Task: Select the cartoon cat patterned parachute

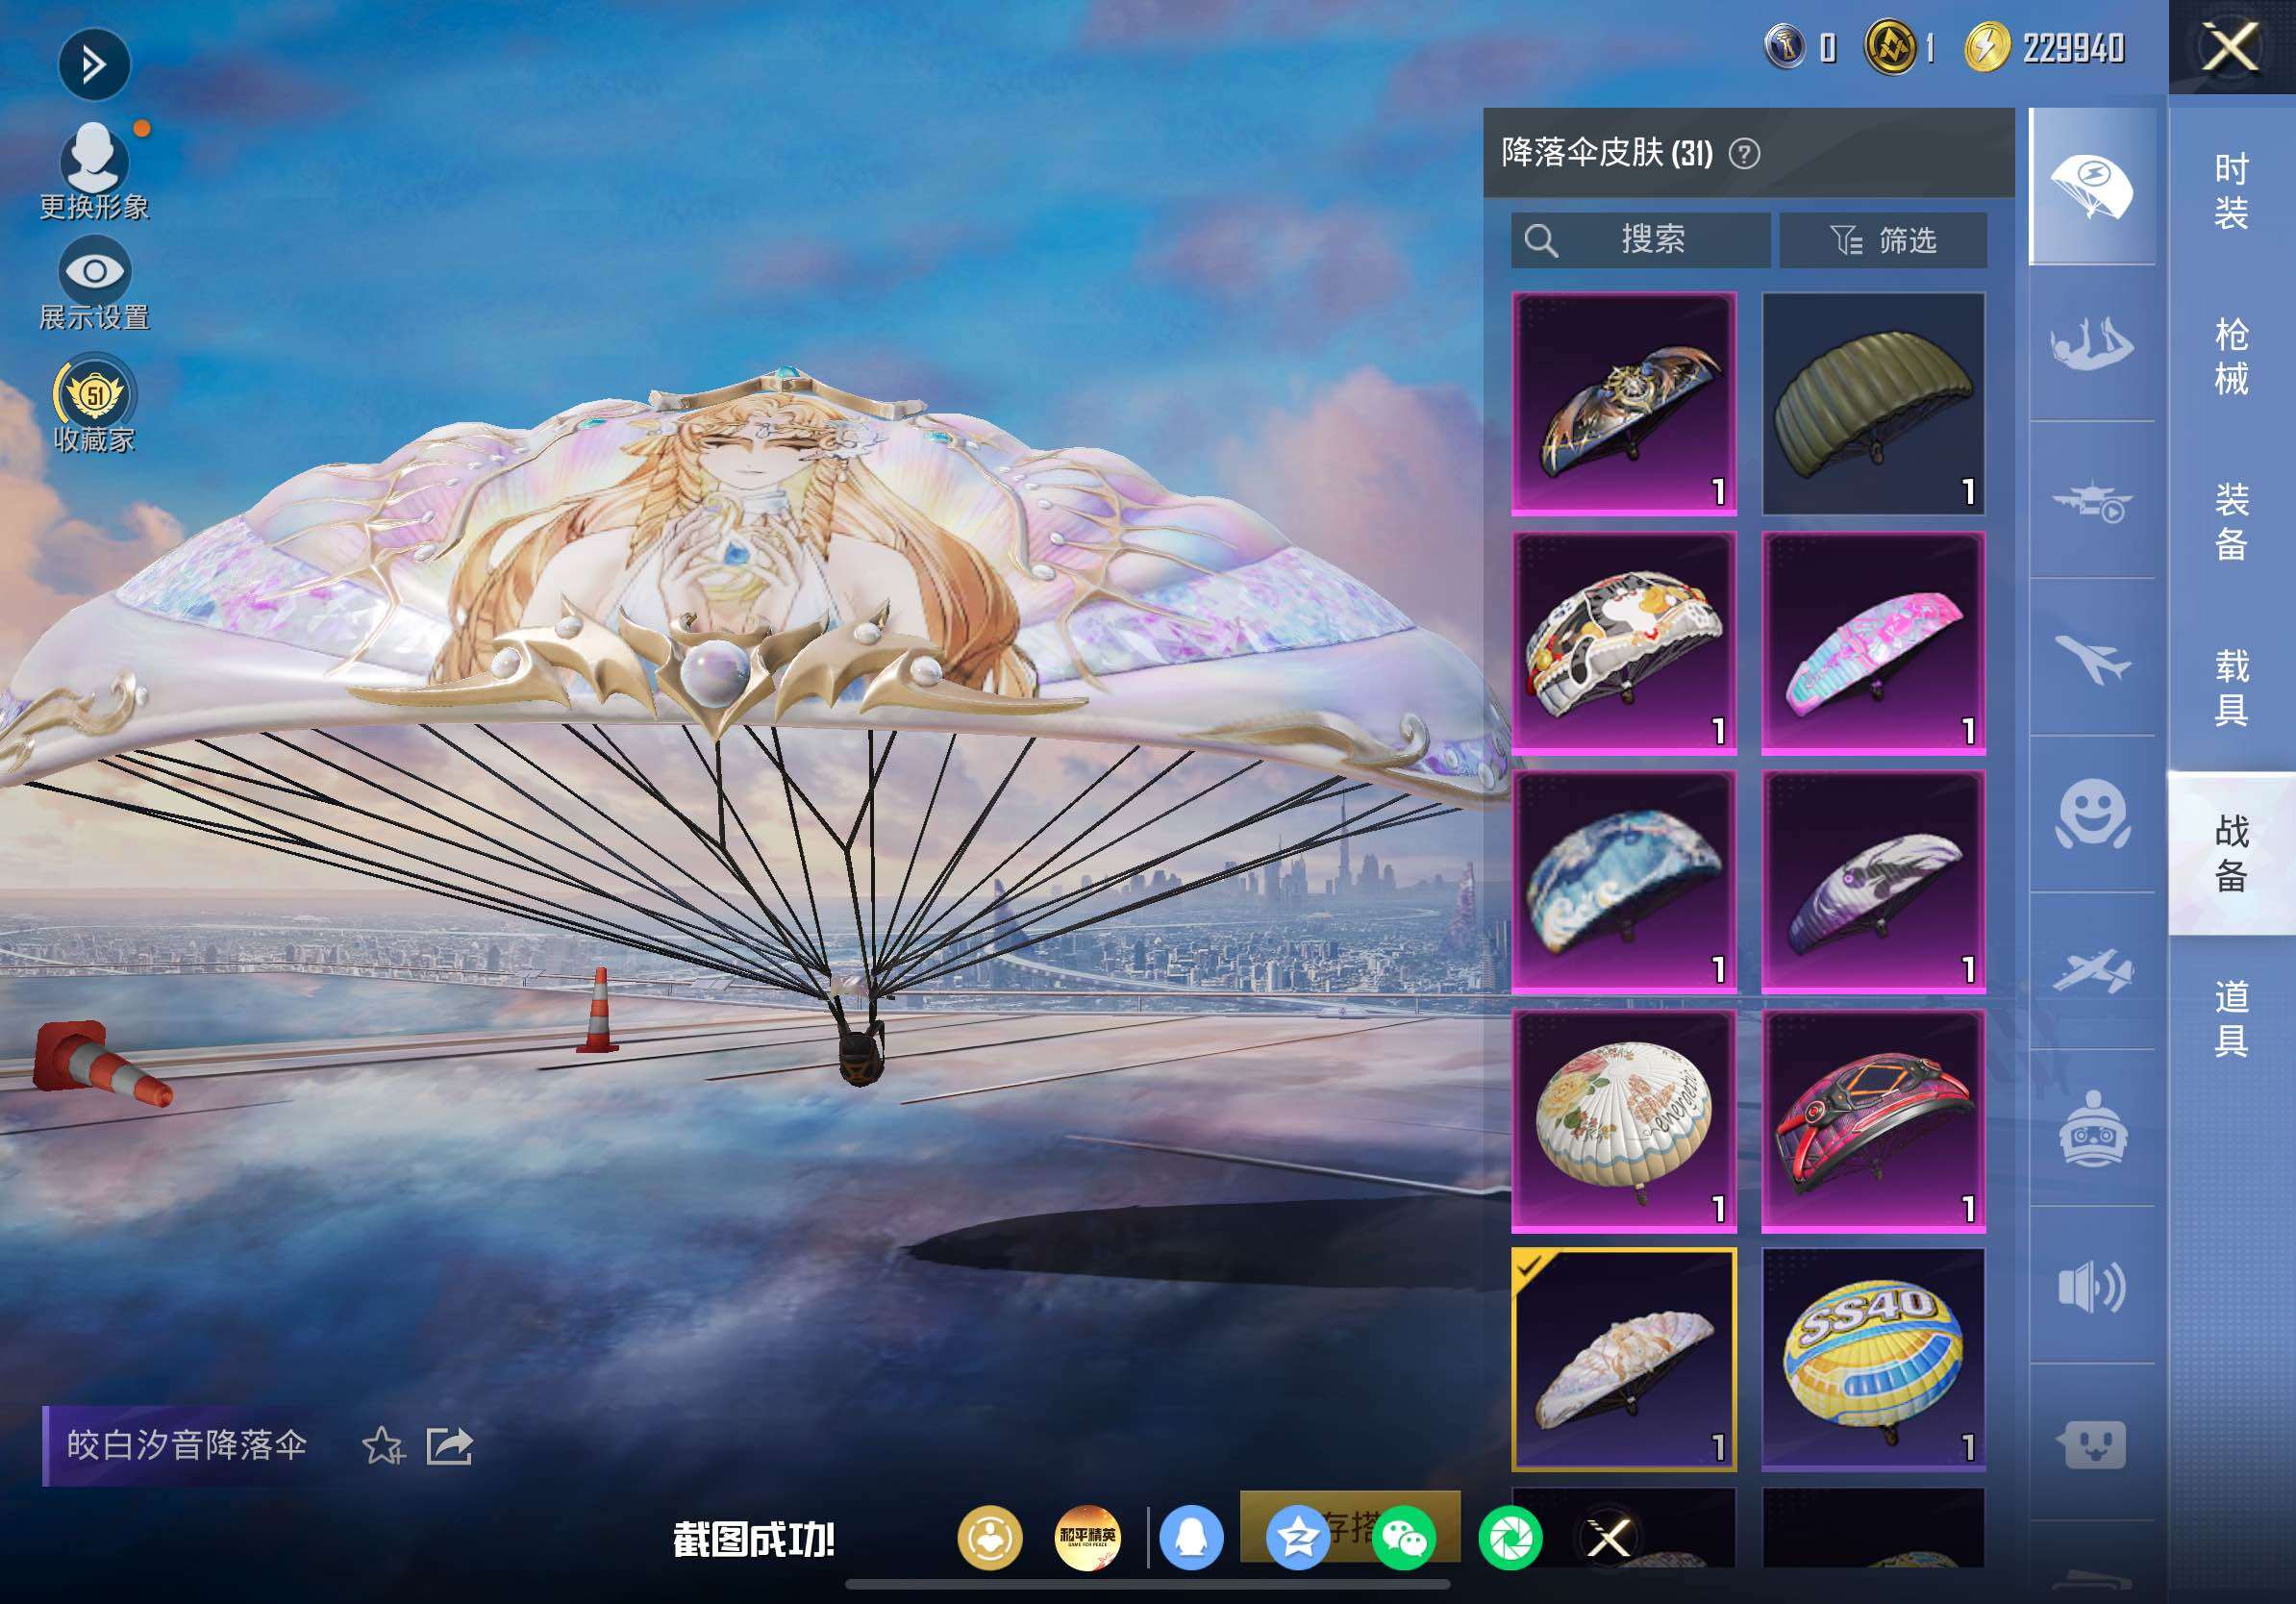Action: pyautogui.click(x=1624, y=643)
